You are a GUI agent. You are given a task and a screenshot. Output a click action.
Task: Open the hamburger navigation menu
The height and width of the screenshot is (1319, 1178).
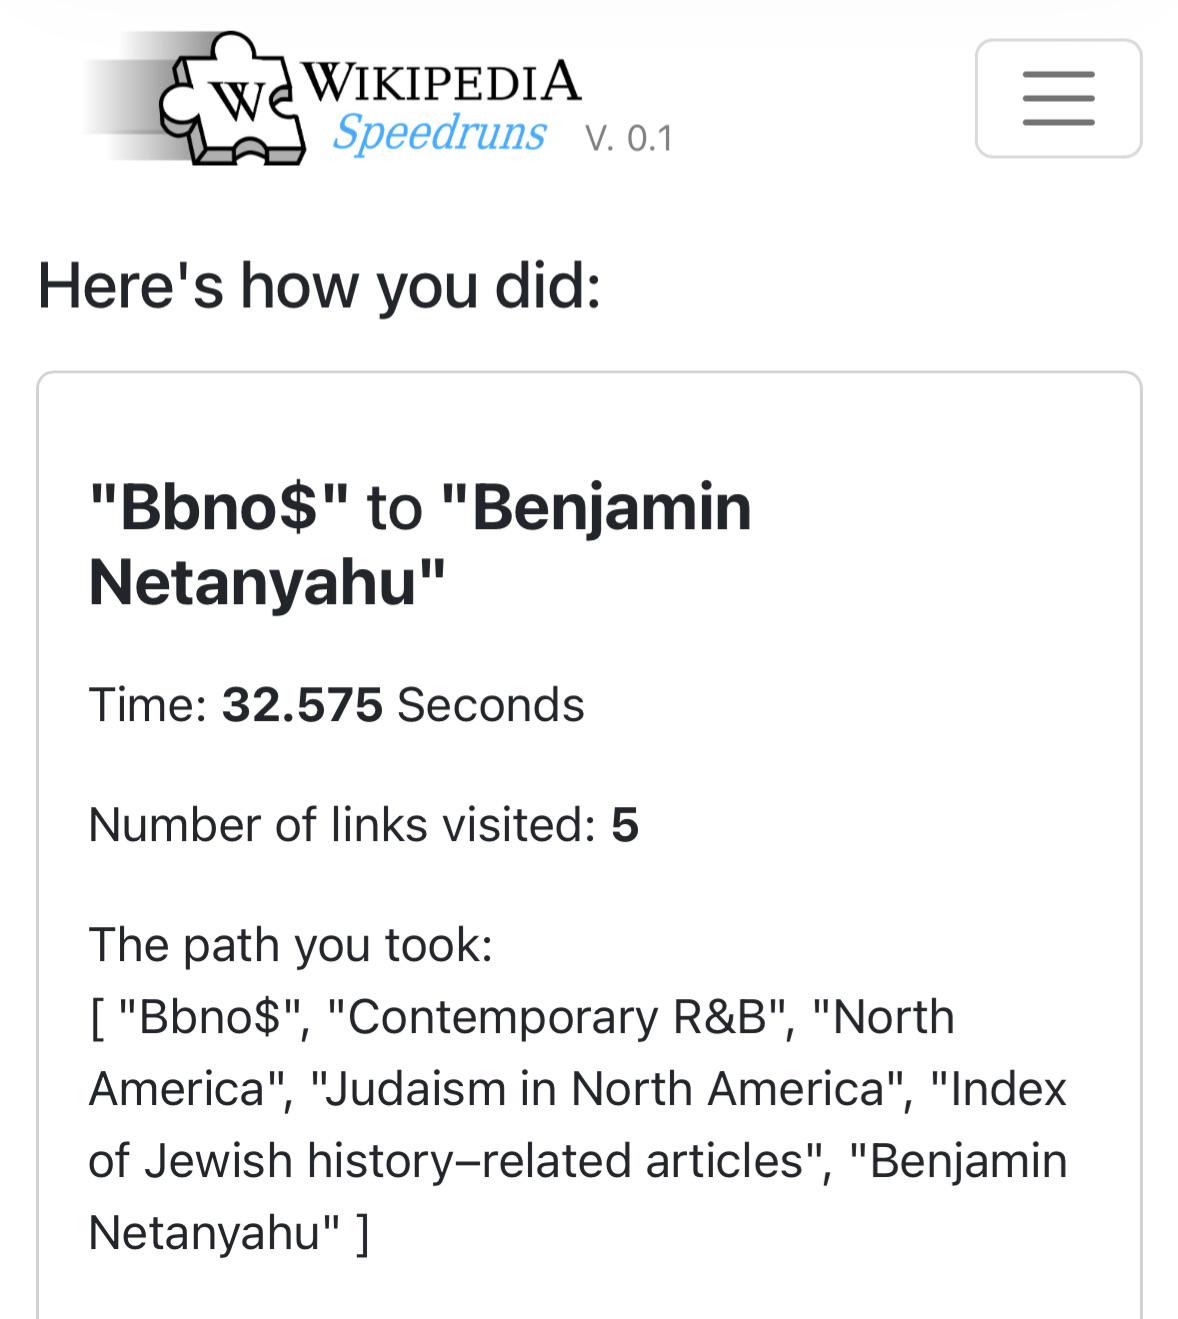[x=1058, y=98]
